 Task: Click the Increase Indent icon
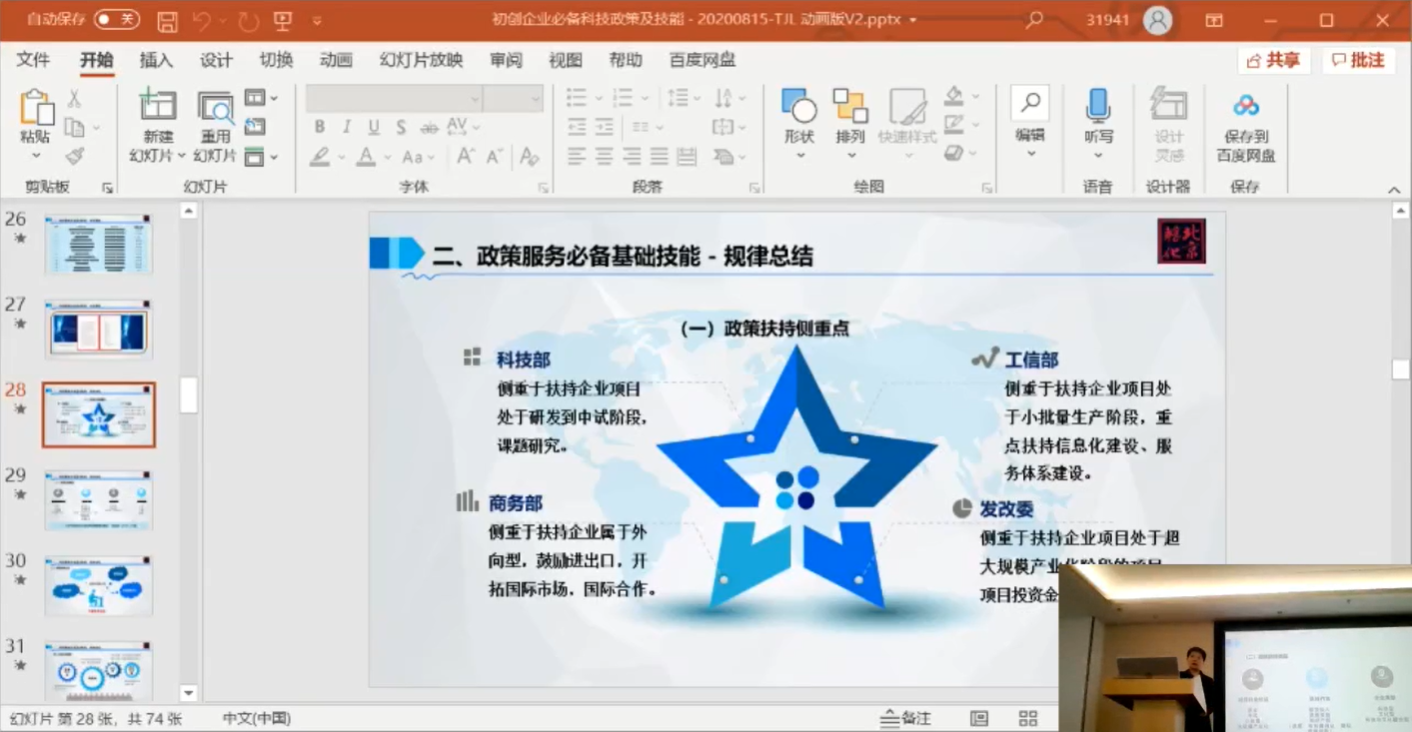(604, 127)
